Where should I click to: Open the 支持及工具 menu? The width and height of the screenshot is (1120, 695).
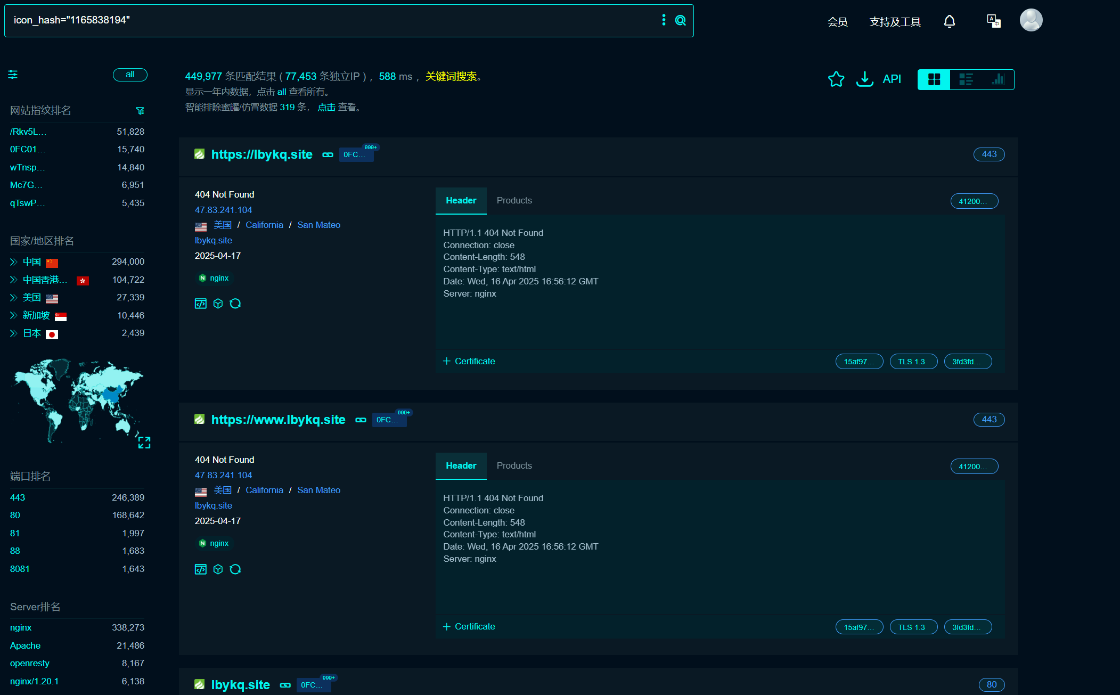pyautogui.click(x=895, y=22)
